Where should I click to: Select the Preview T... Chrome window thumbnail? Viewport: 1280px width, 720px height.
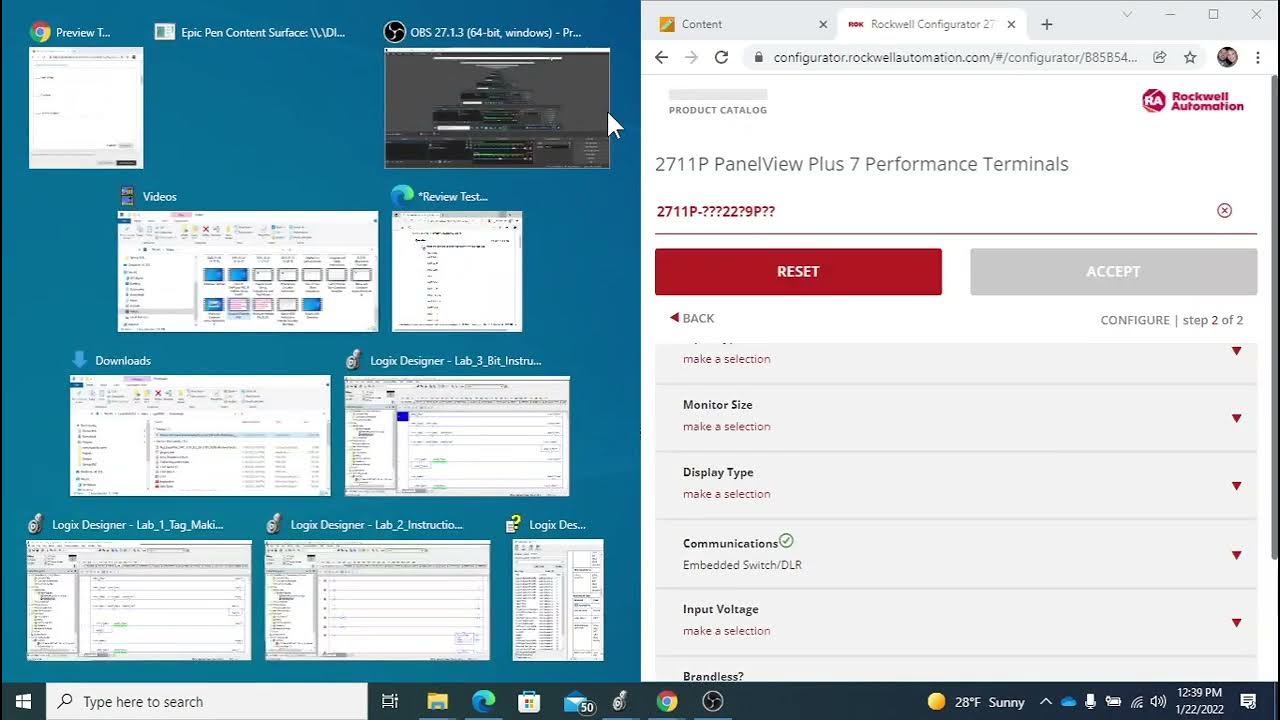tap(86, 108)
